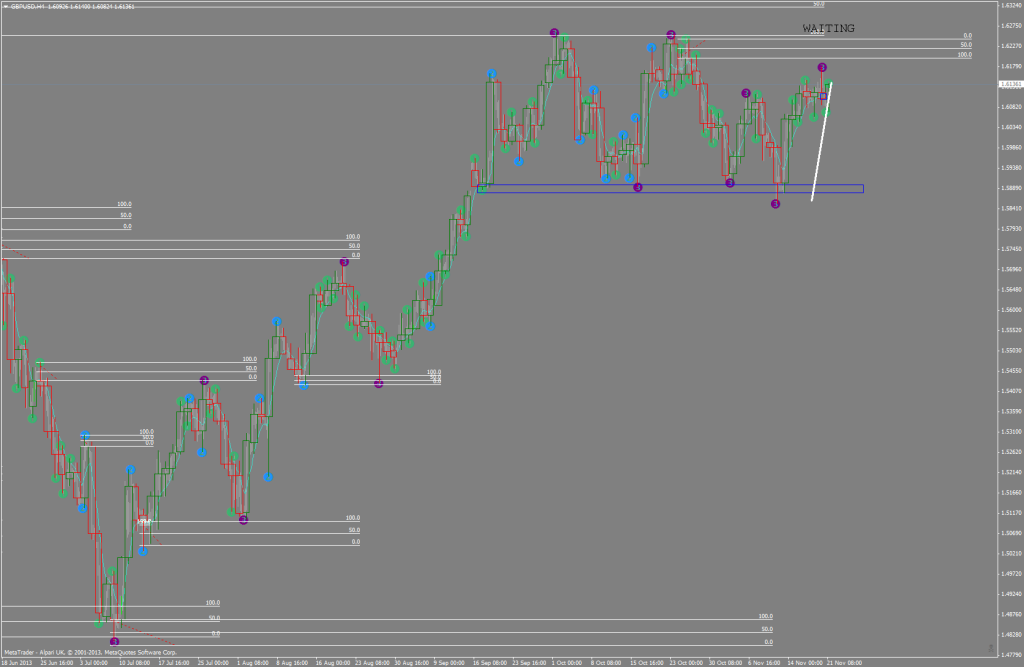Click the 1.63240 price scale label
The height and width of the screenshot is (667, 1024).
(1010, 6)
